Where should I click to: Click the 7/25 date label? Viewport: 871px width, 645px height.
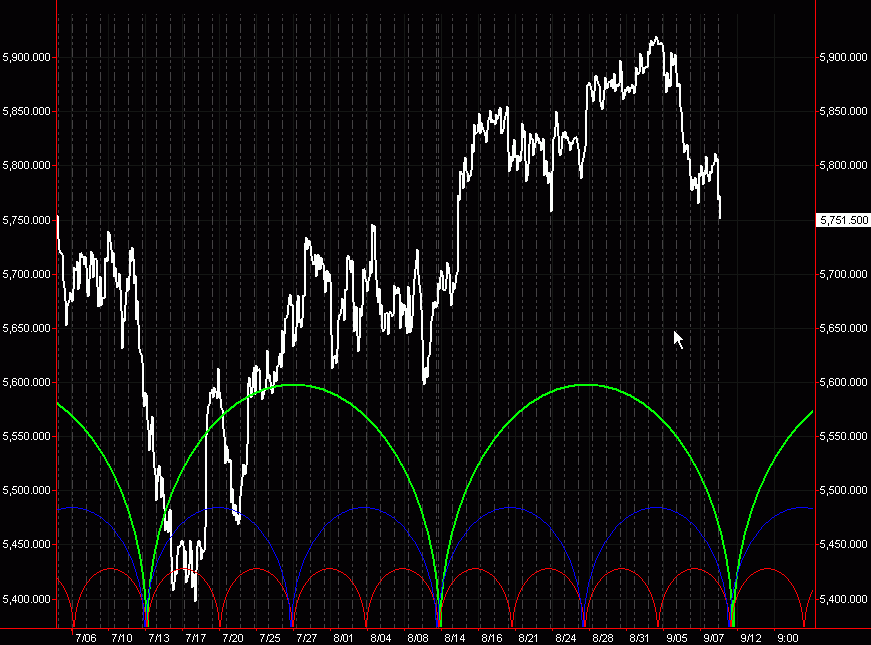point(270,638)
